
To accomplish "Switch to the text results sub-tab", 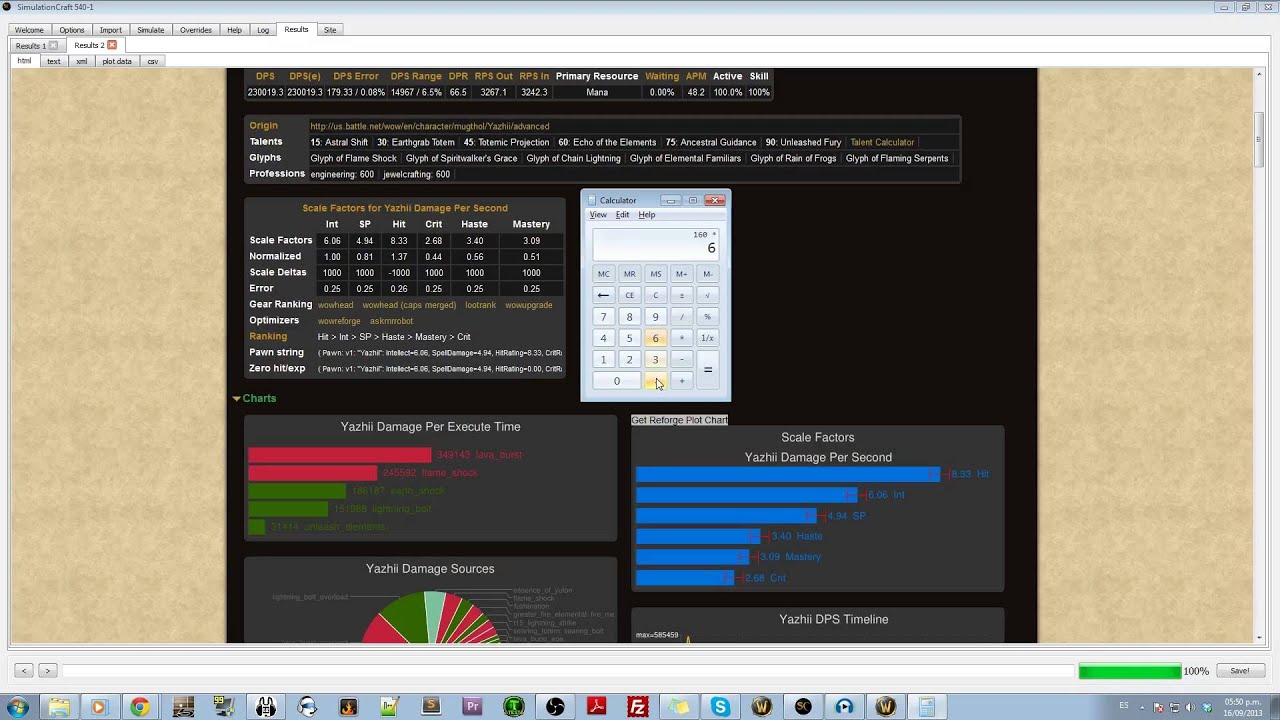I will [53, 61].
